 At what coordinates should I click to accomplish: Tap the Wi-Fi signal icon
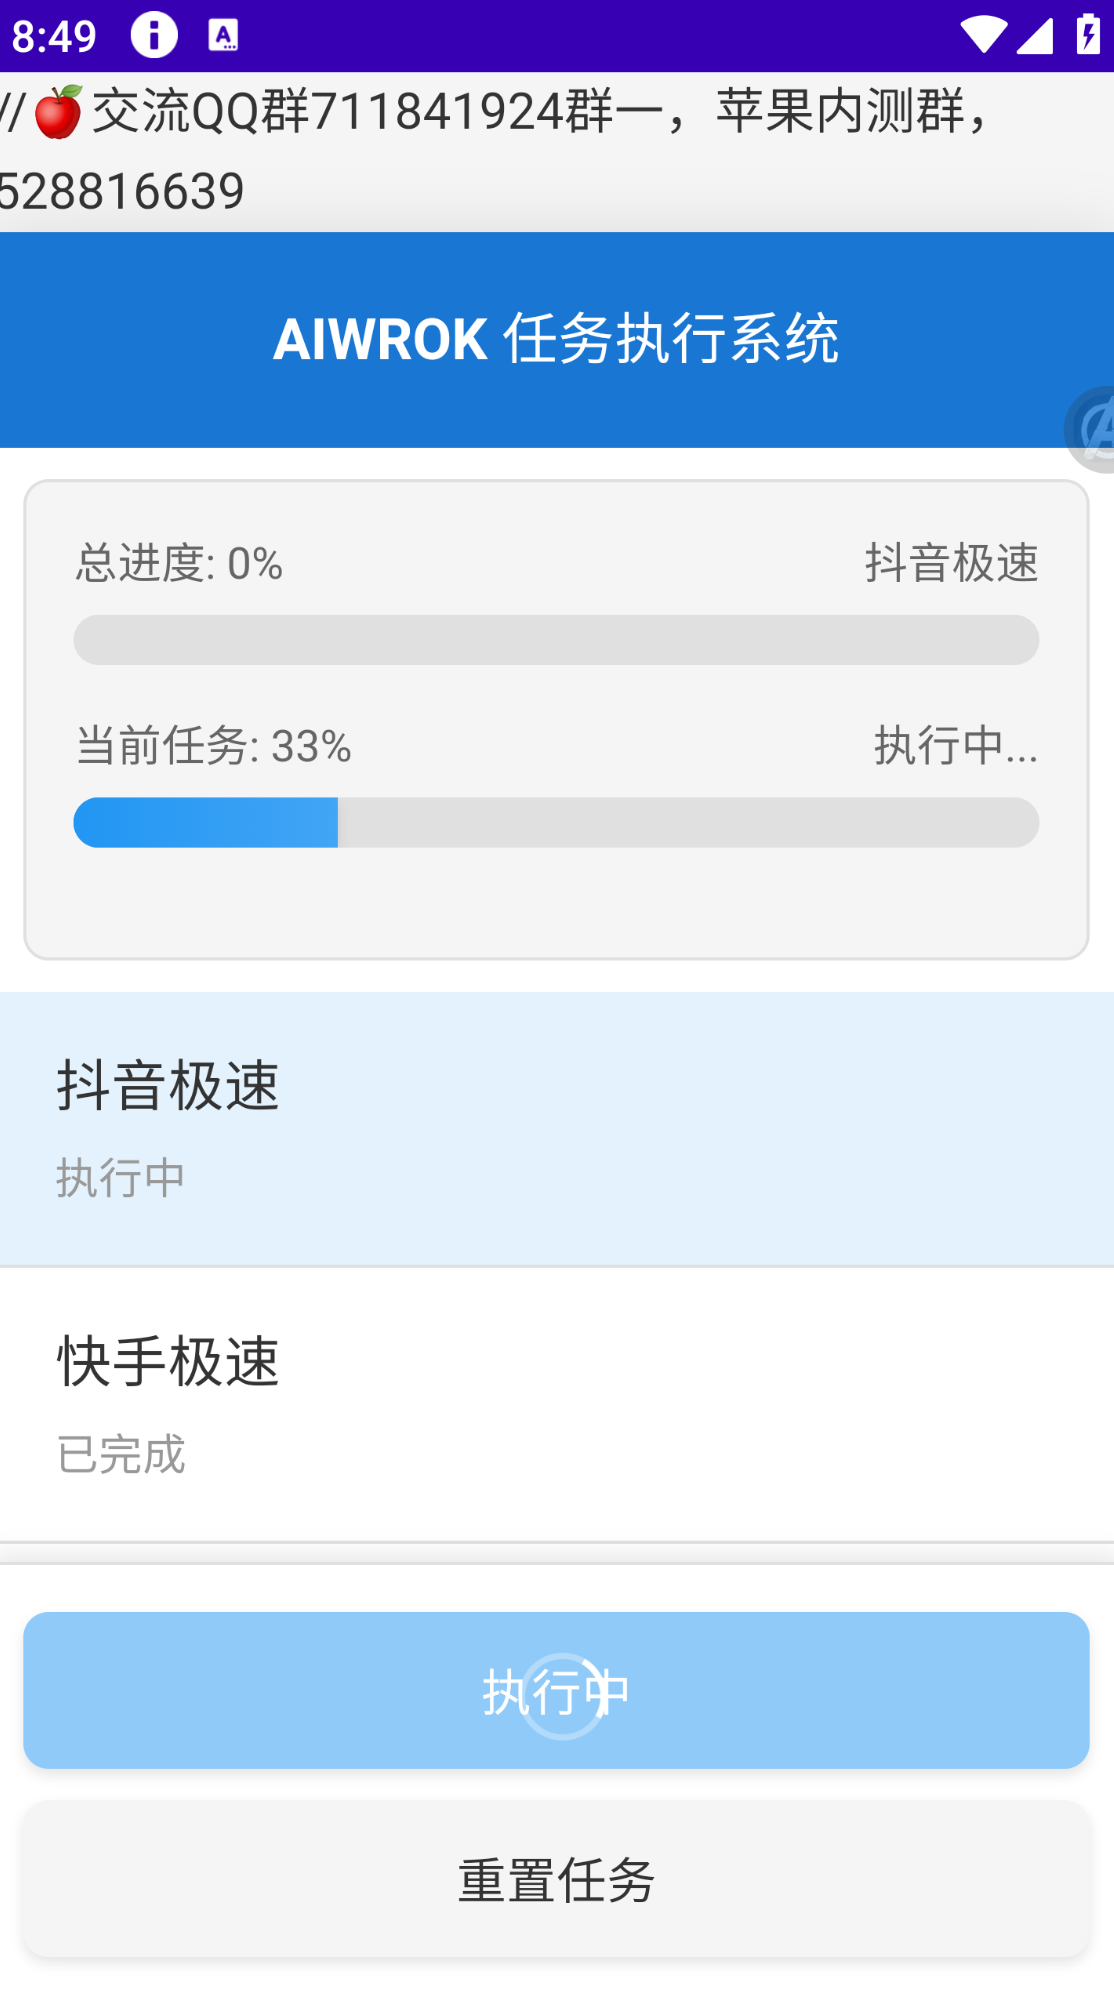pos(982,36)
